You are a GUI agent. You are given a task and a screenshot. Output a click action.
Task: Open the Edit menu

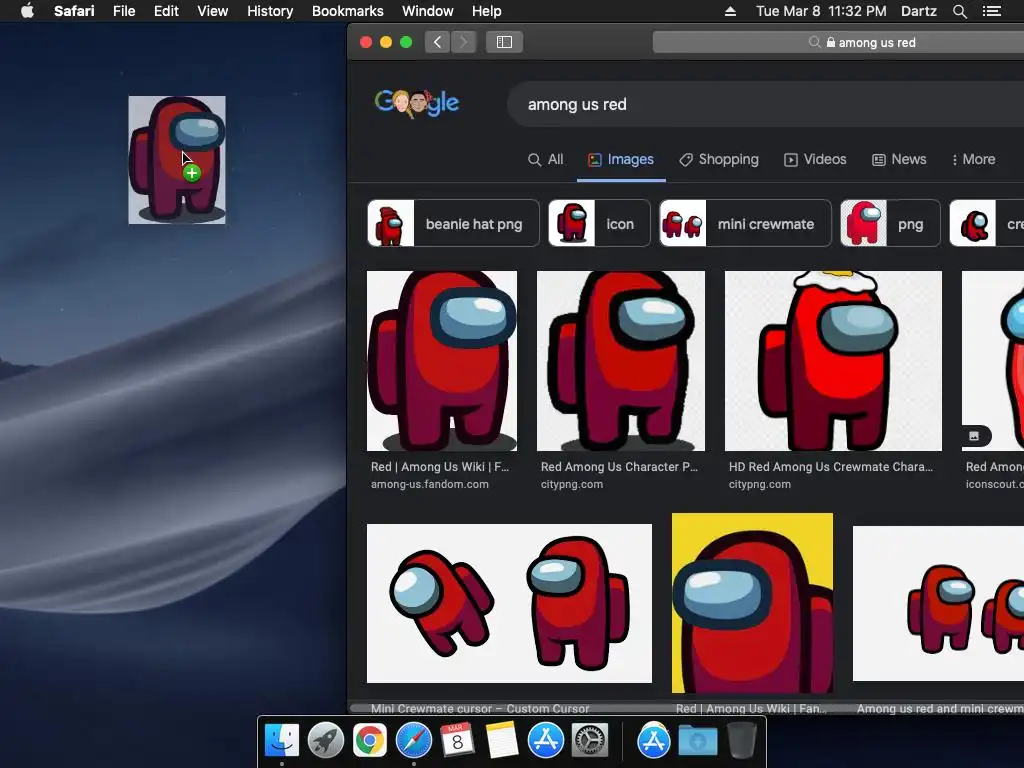[166, 11]
